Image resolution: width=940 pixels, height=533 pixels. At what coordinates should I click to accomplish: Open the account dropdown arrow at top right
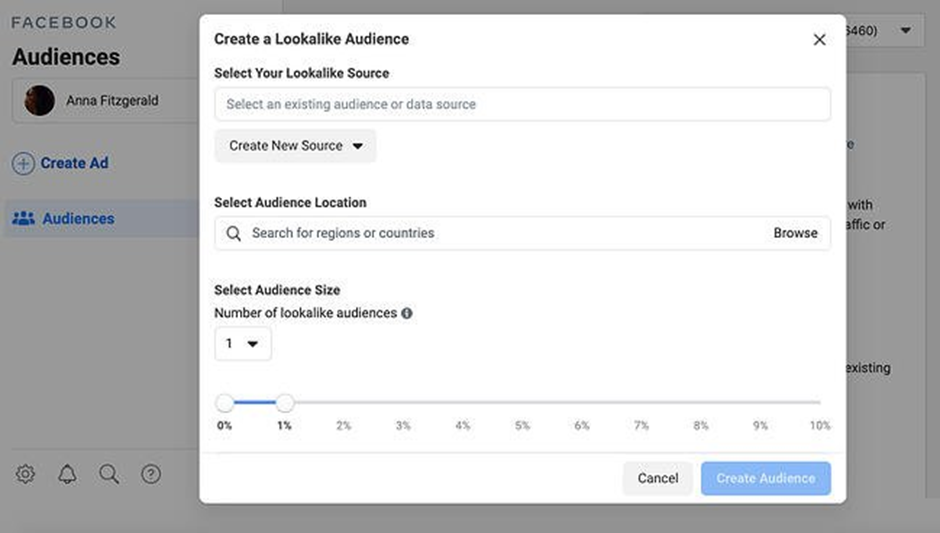[x=906, y=30]
